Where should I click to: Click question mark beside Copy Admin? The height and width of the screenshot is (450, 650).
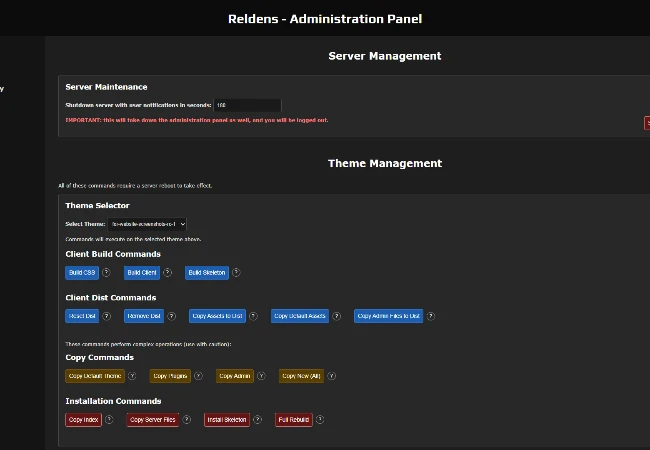261,376
